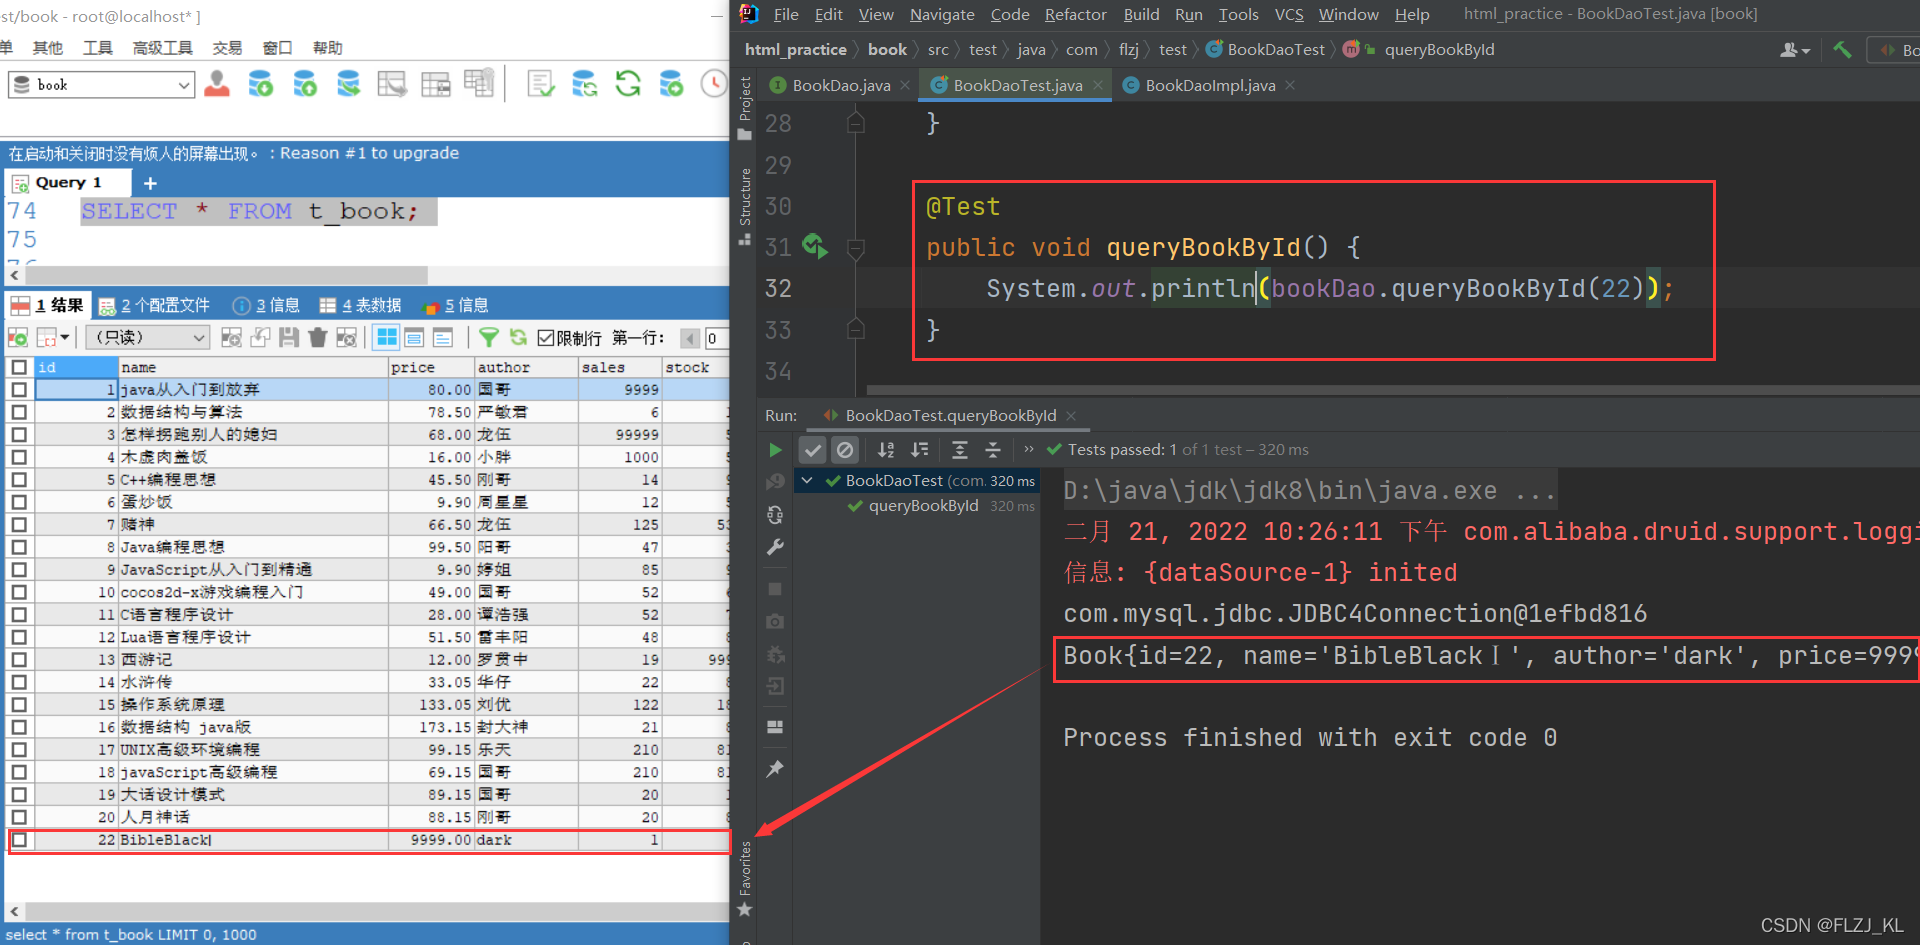Viewport: 1920px width, 945px height.
Task: Switch to 4 表数据 tab in SQLyog
Action: pyautogui.click(x=360, y=305)
